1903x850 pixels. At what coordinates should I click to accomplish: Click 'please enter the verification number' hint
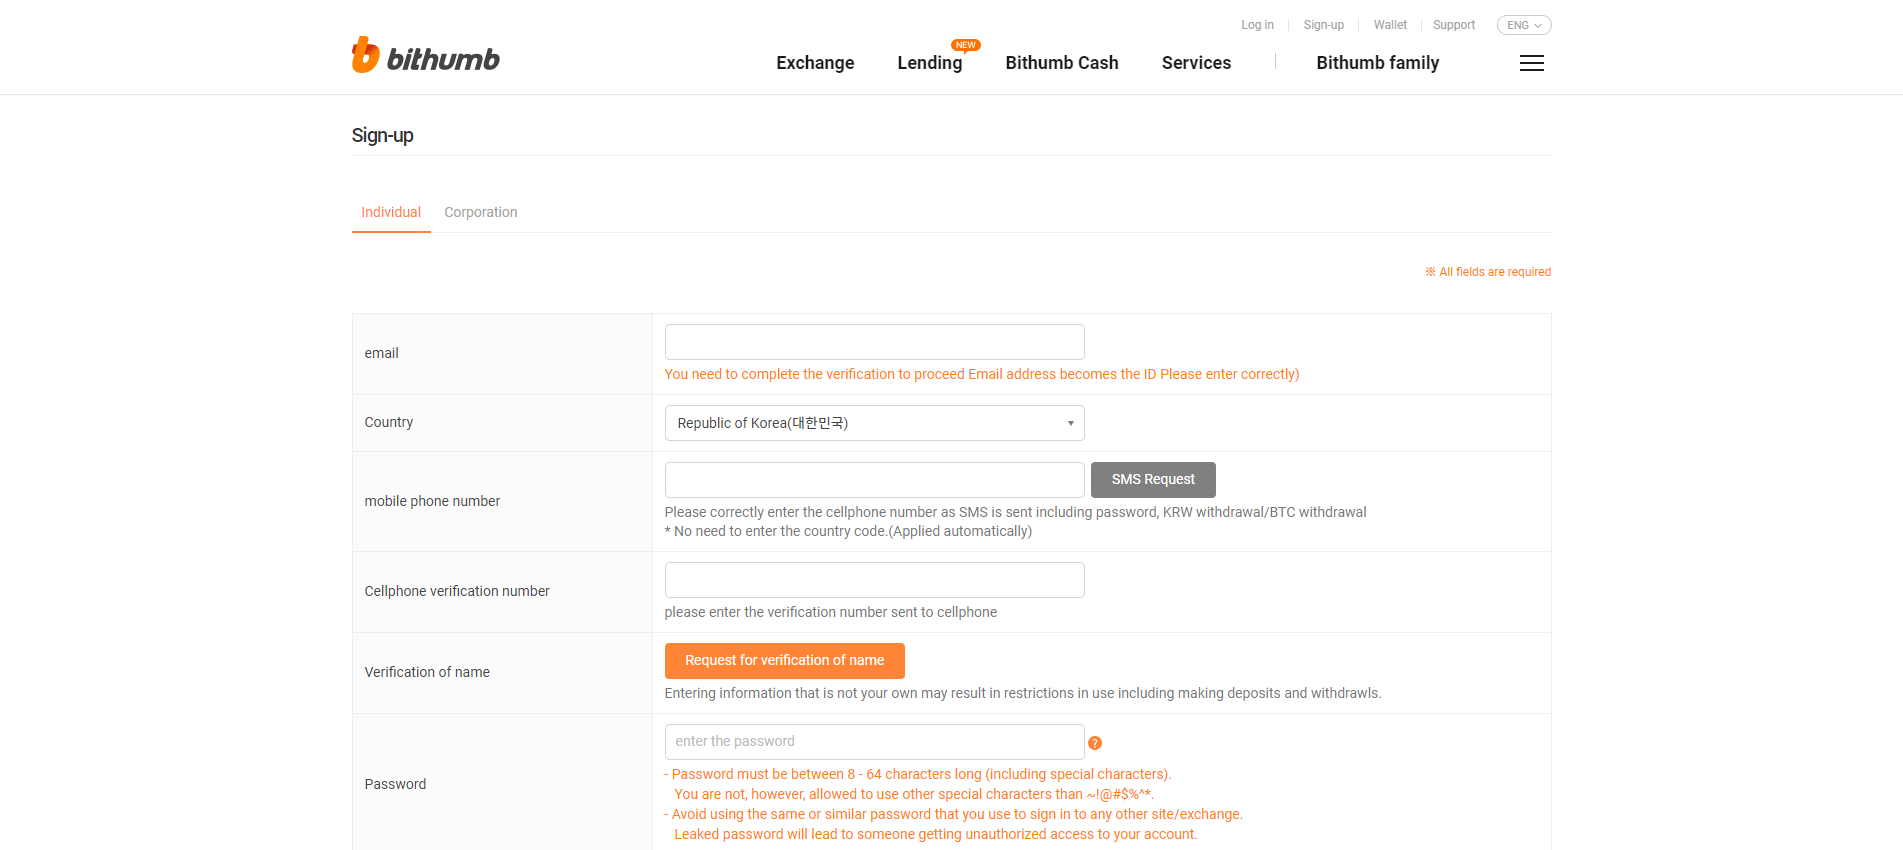[x=830, y=612]
